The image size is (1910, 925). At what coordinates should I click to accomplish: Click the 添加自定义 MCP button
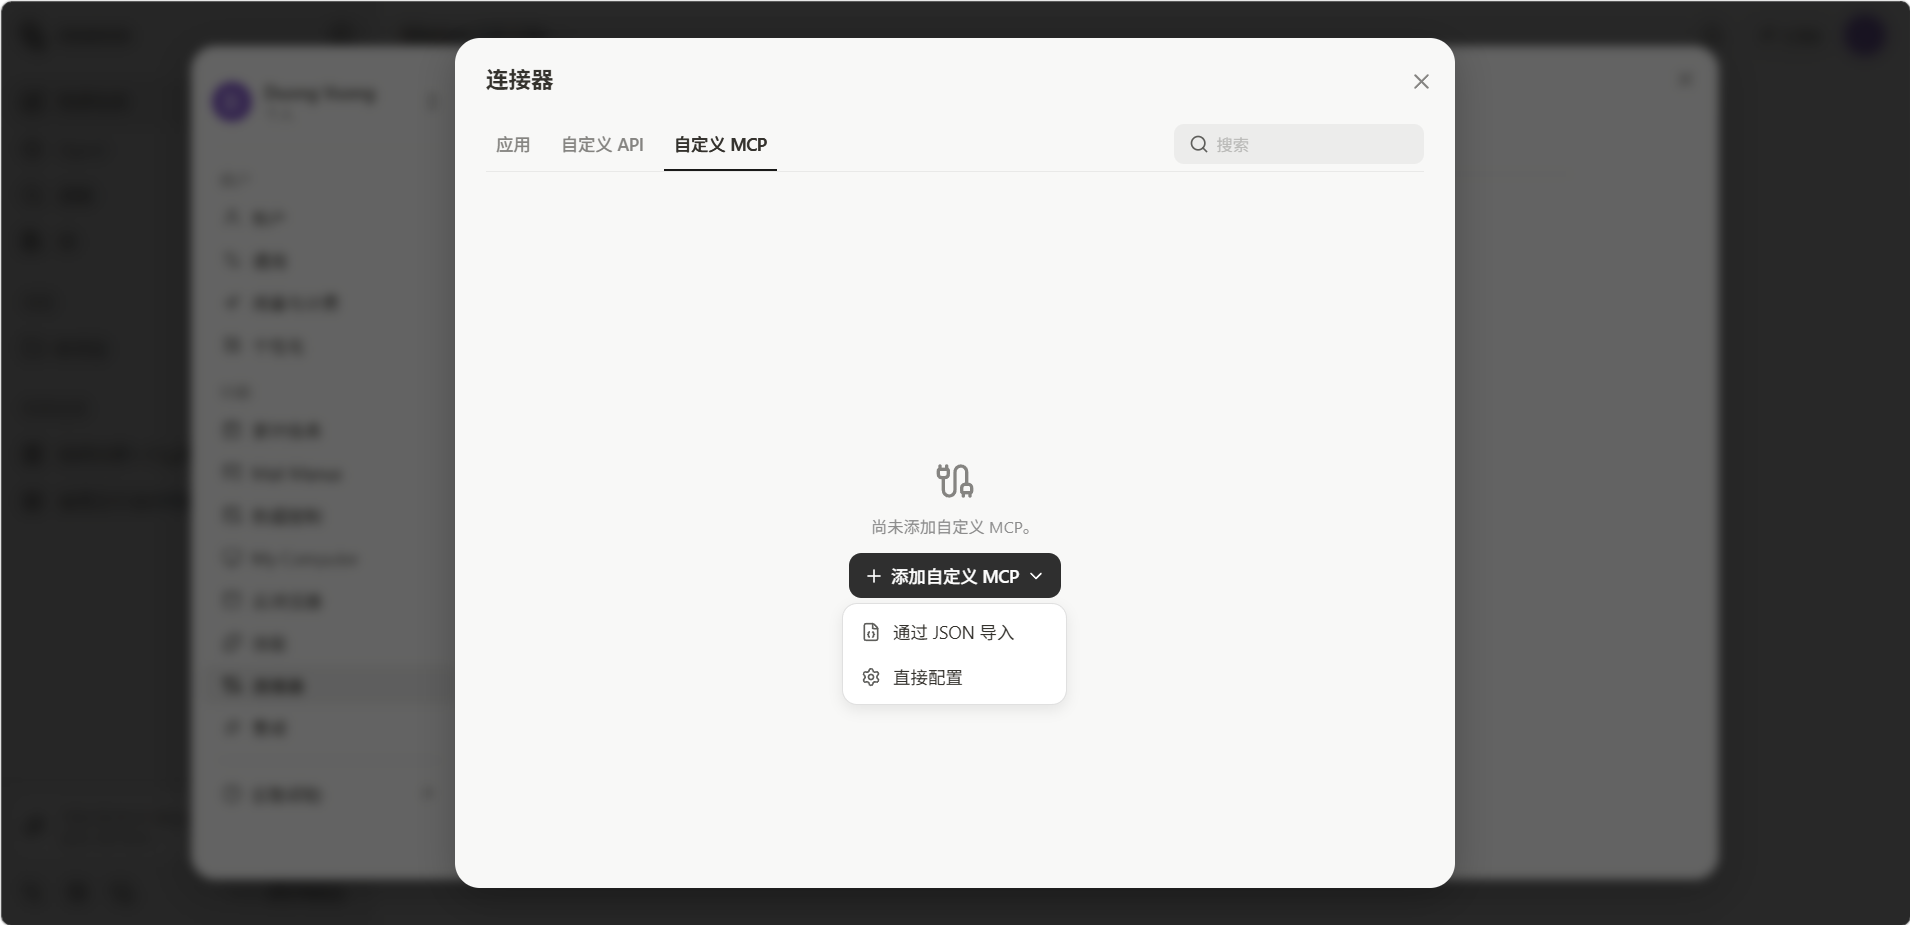click(x=954, y=576)
